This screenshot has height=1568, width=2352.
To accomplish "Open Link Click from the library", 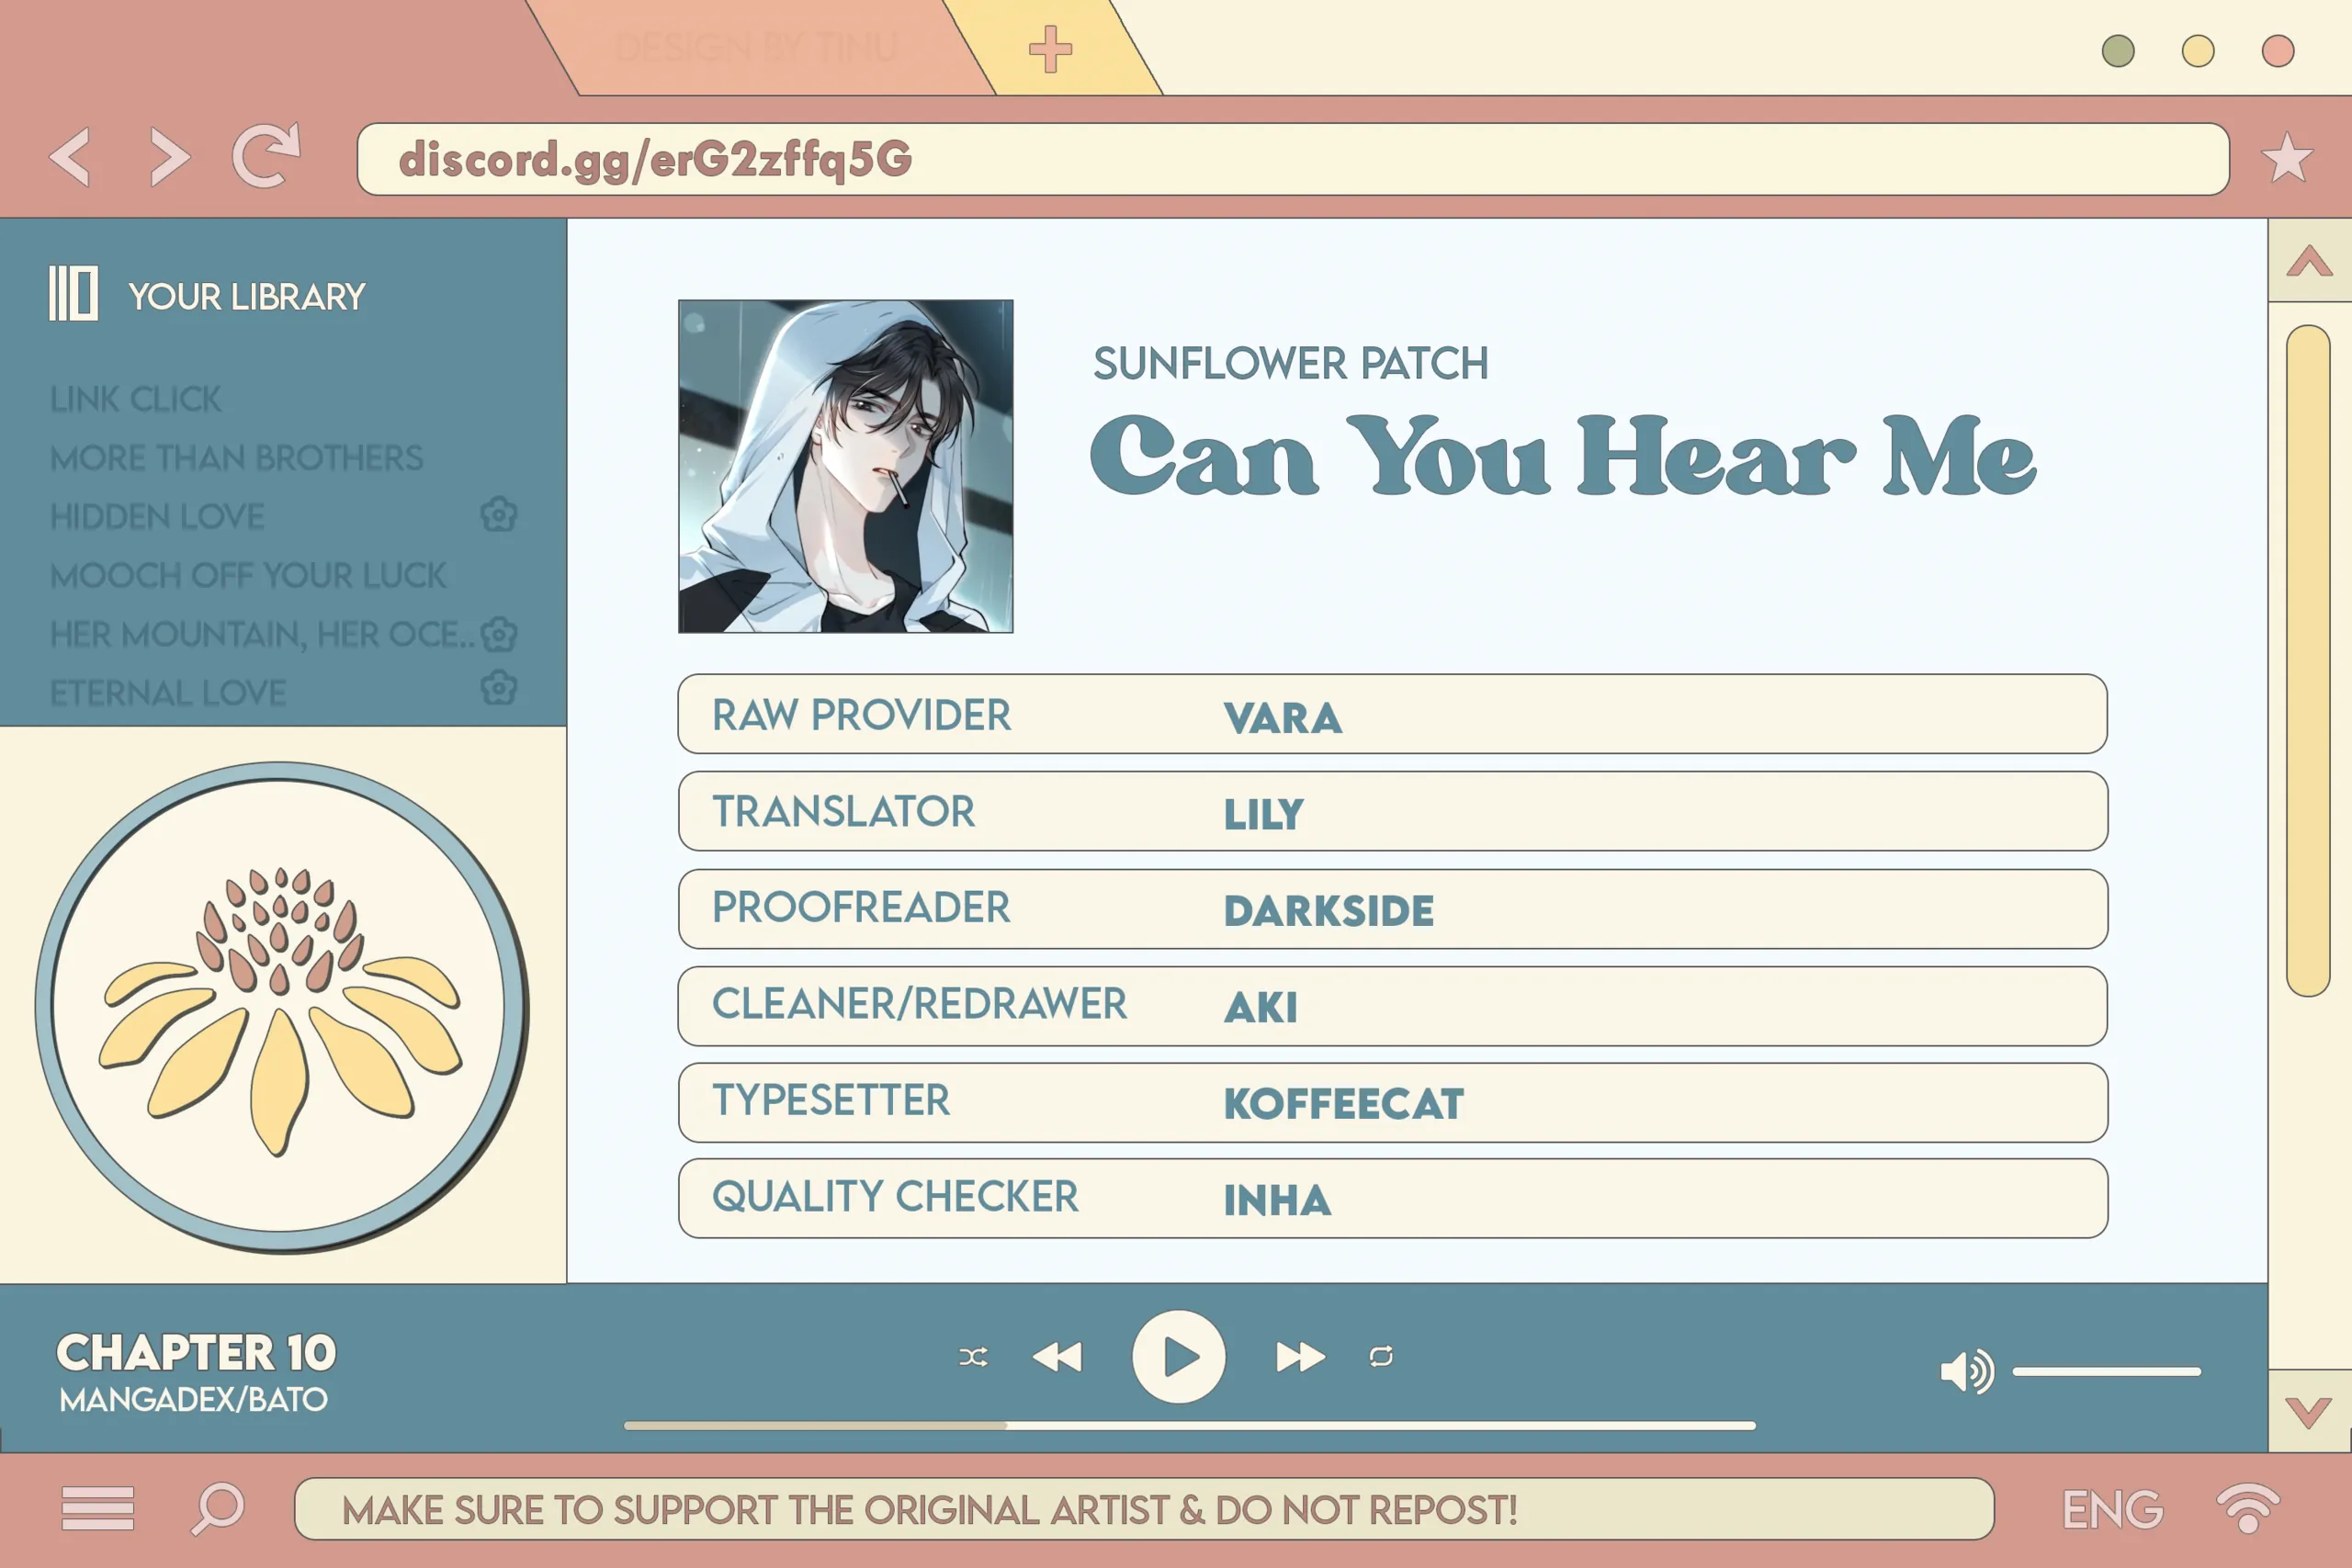I will pos(135,399).
